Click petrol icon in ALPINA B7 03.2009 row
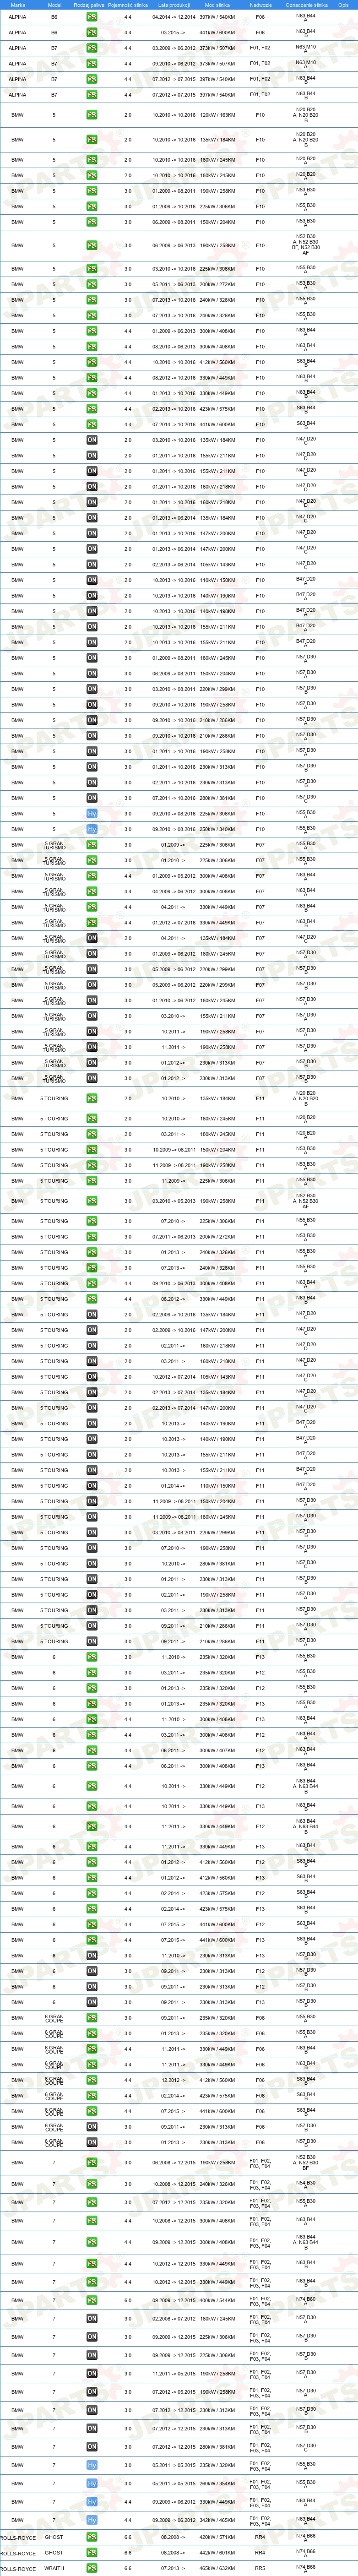This screenshot has height=2576, width=358. coord(92,48)
